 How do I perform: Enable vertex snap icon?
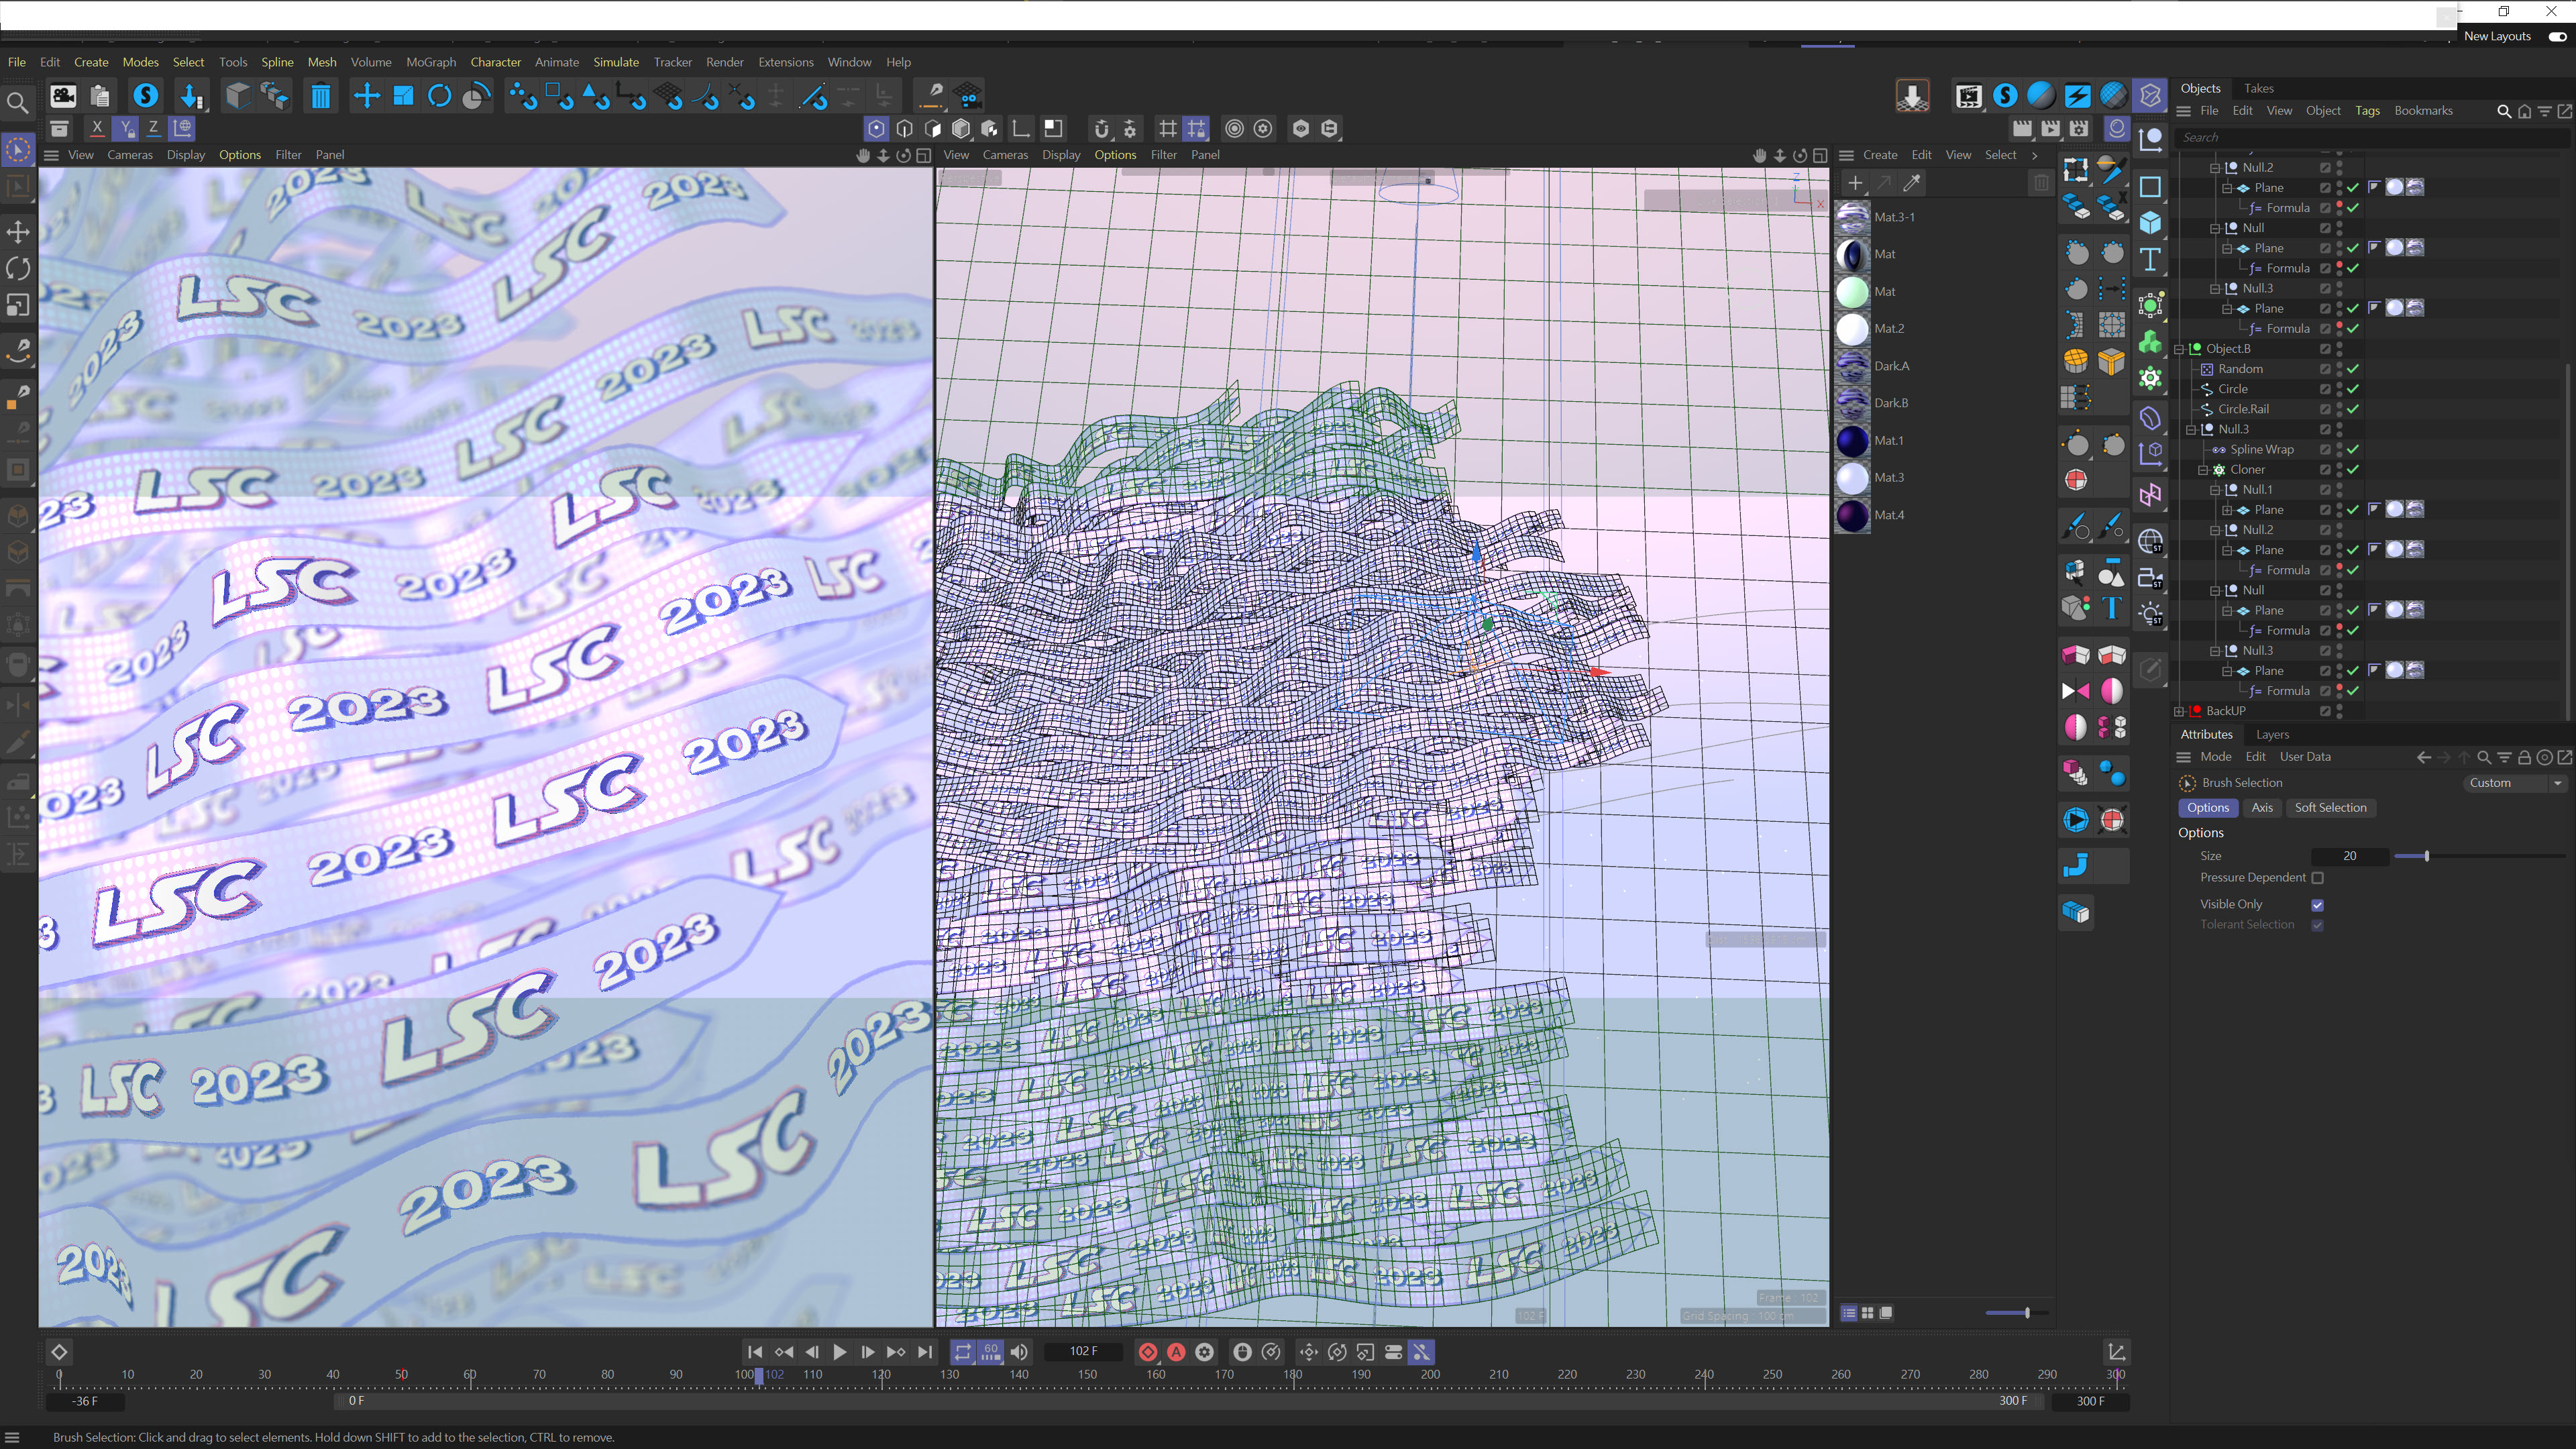pyautogui.click(x=522, y=96)
